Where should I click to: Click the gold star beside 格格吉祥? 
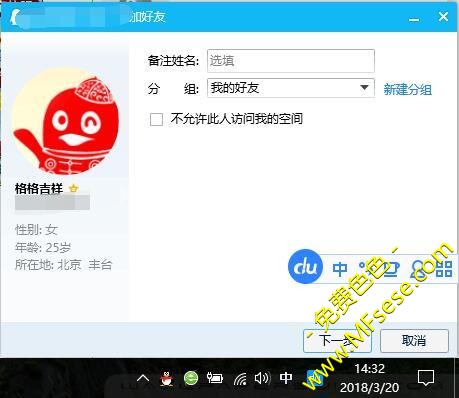[73, 189]
